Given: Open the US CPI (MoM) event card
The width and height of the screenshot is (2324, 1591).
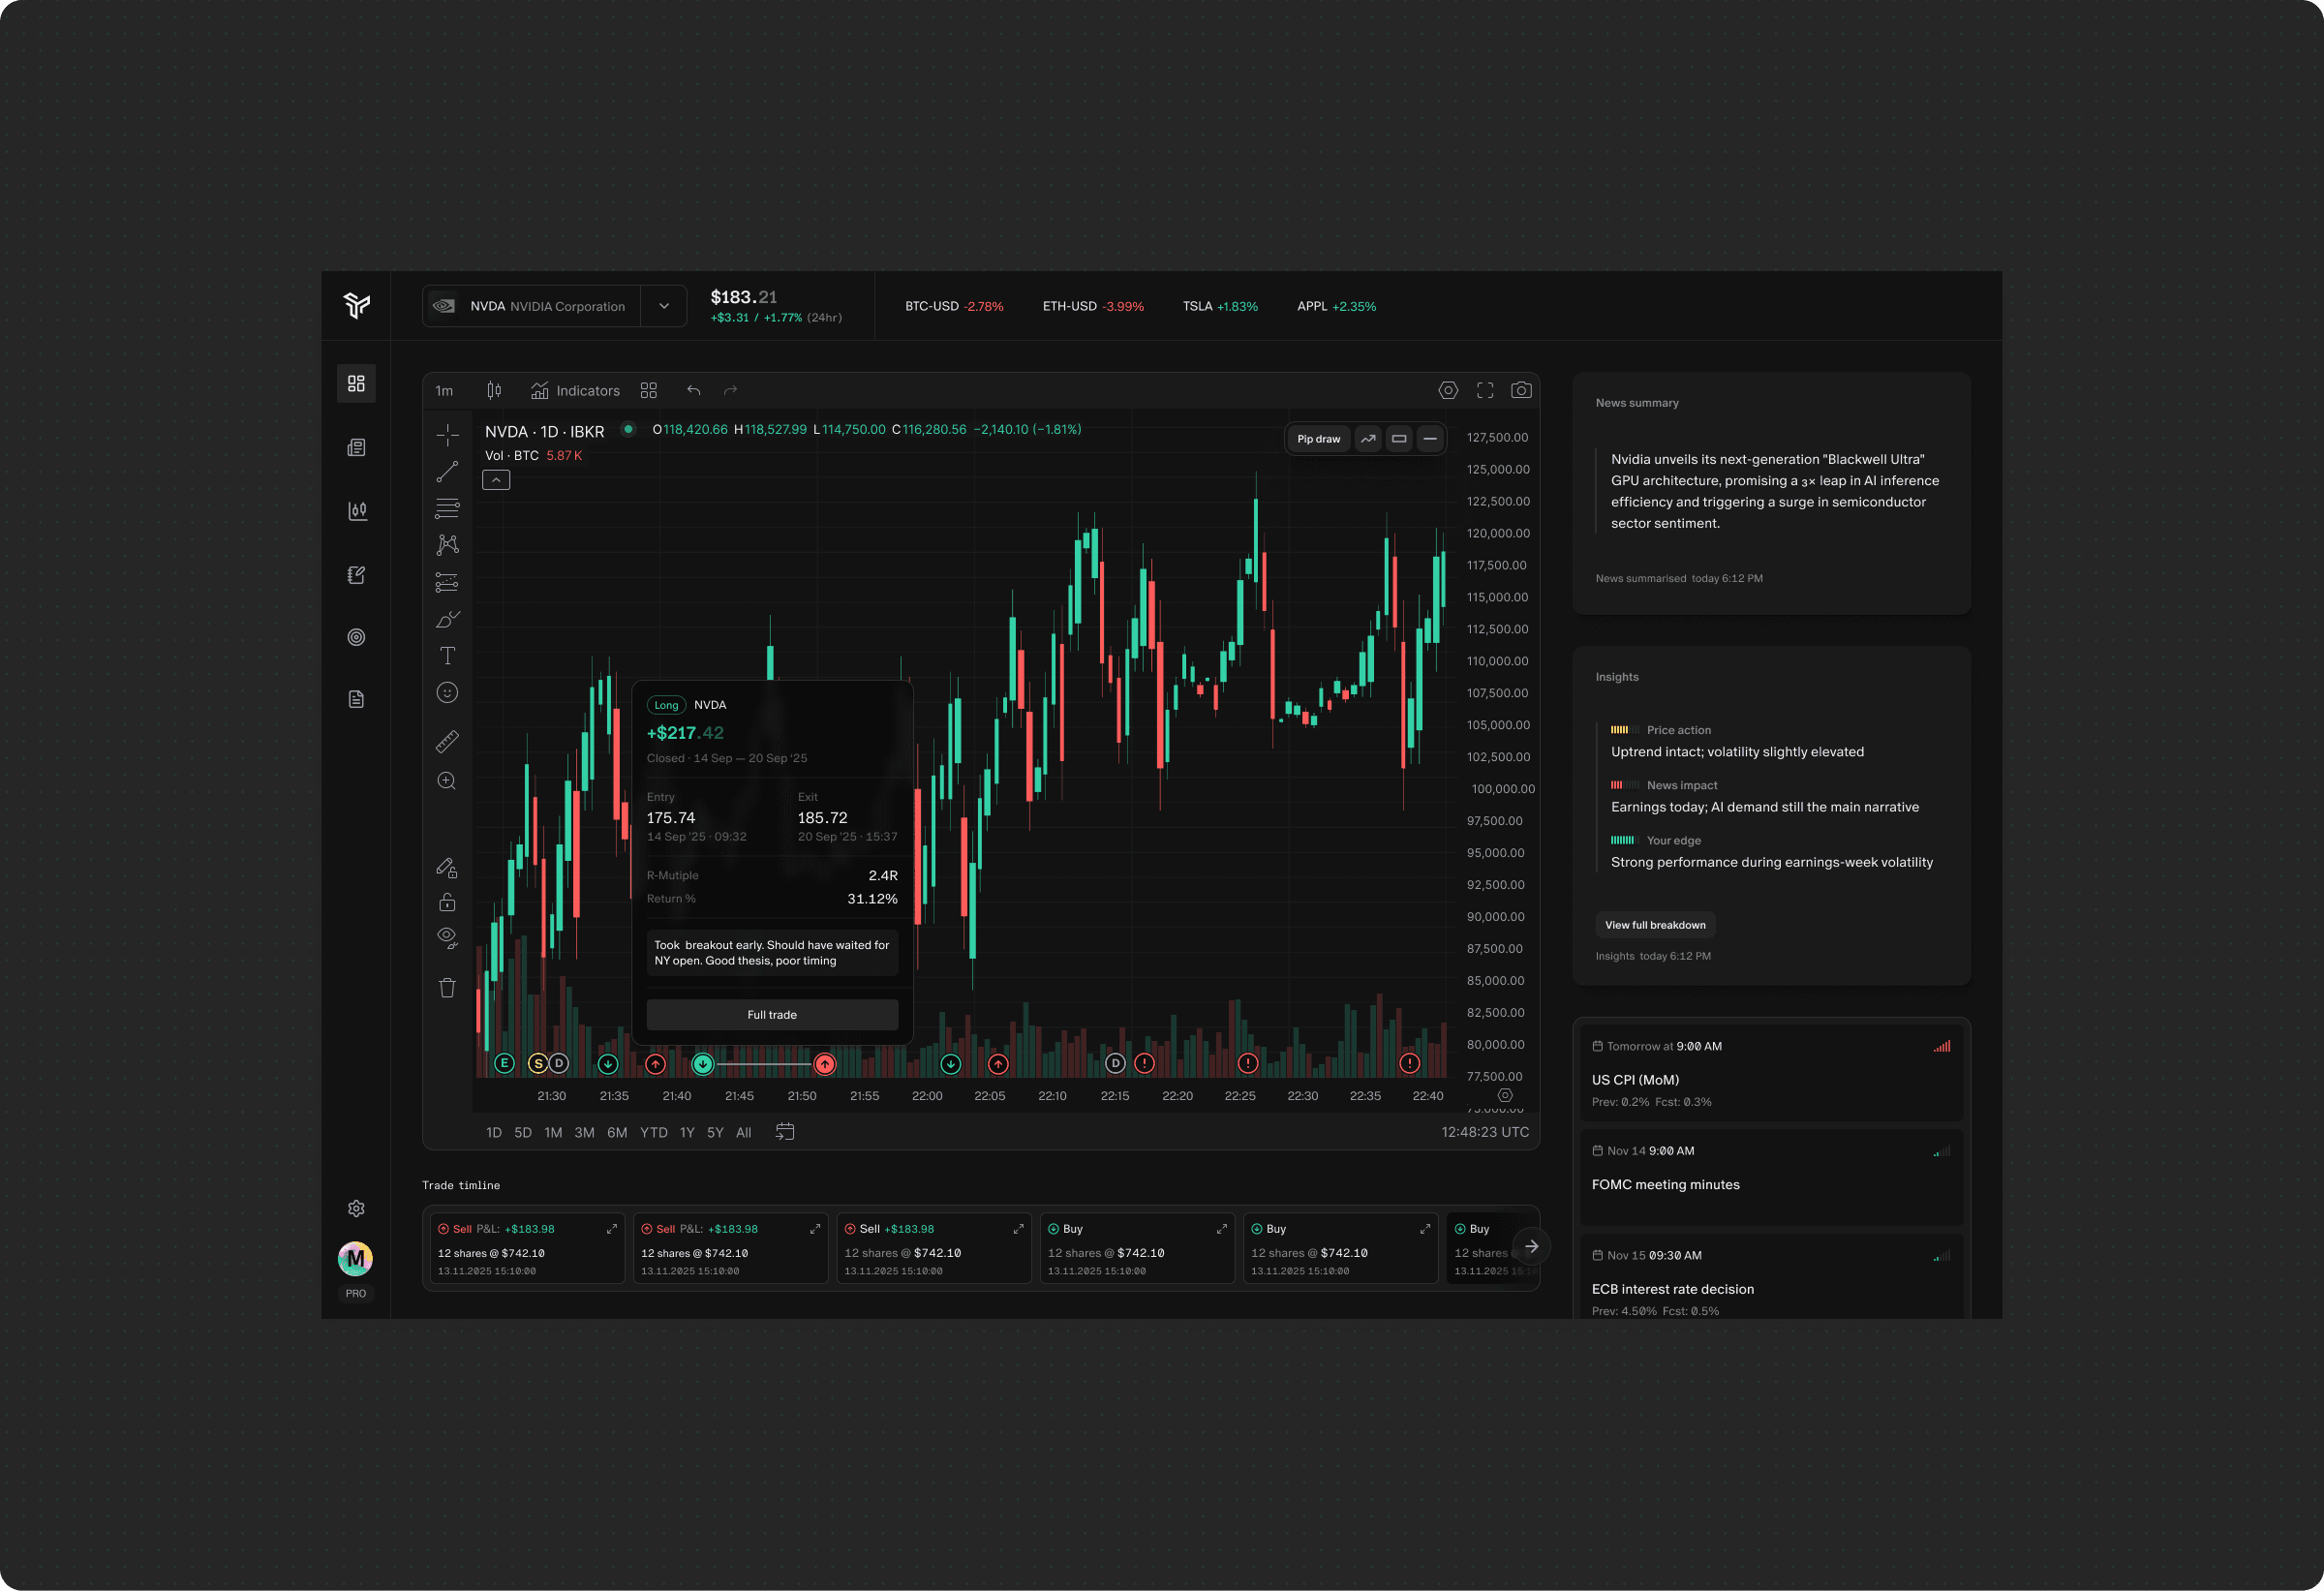Looking at the screenshot, I should [1771, 1073].
